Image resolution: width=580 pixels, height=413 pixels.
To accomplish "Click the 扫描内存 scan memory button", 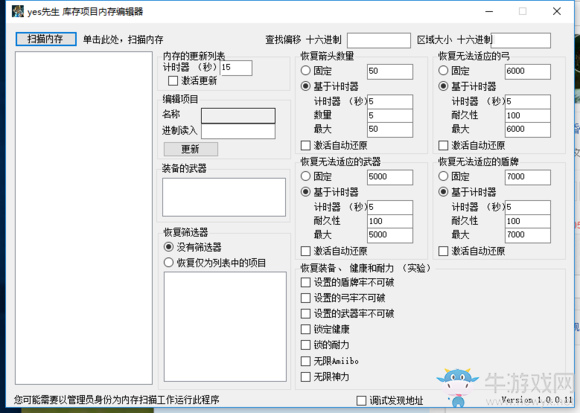I will click(46, 39).
